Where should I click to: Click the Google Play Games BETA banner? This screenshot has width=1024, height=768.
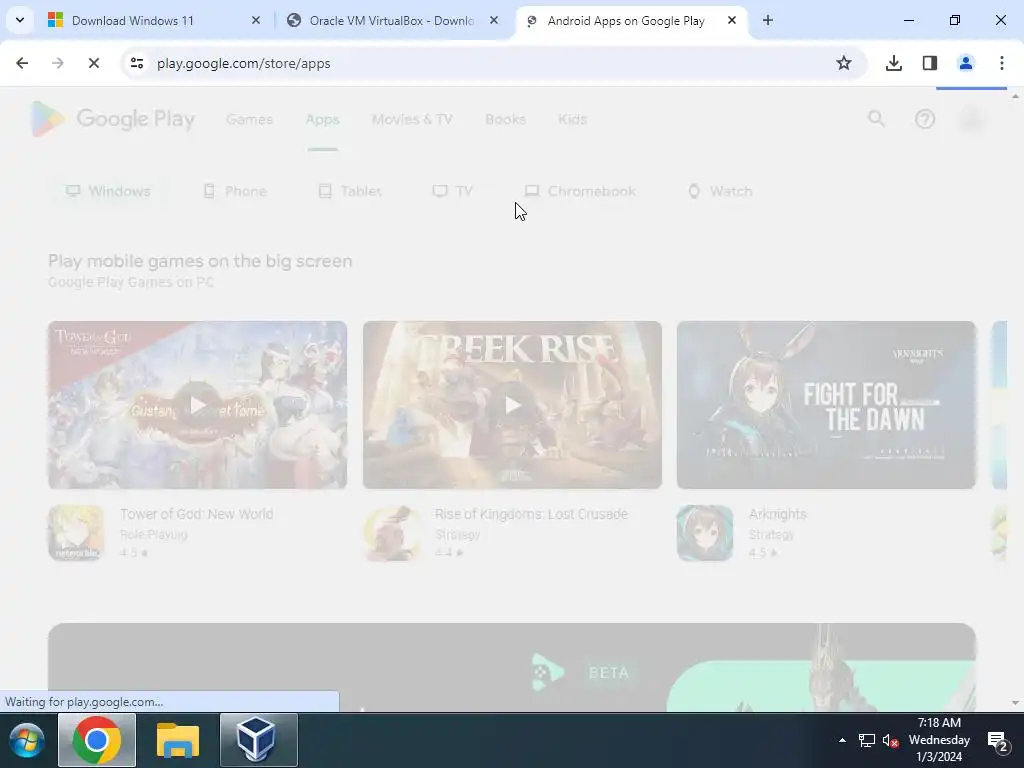point(512,667)
